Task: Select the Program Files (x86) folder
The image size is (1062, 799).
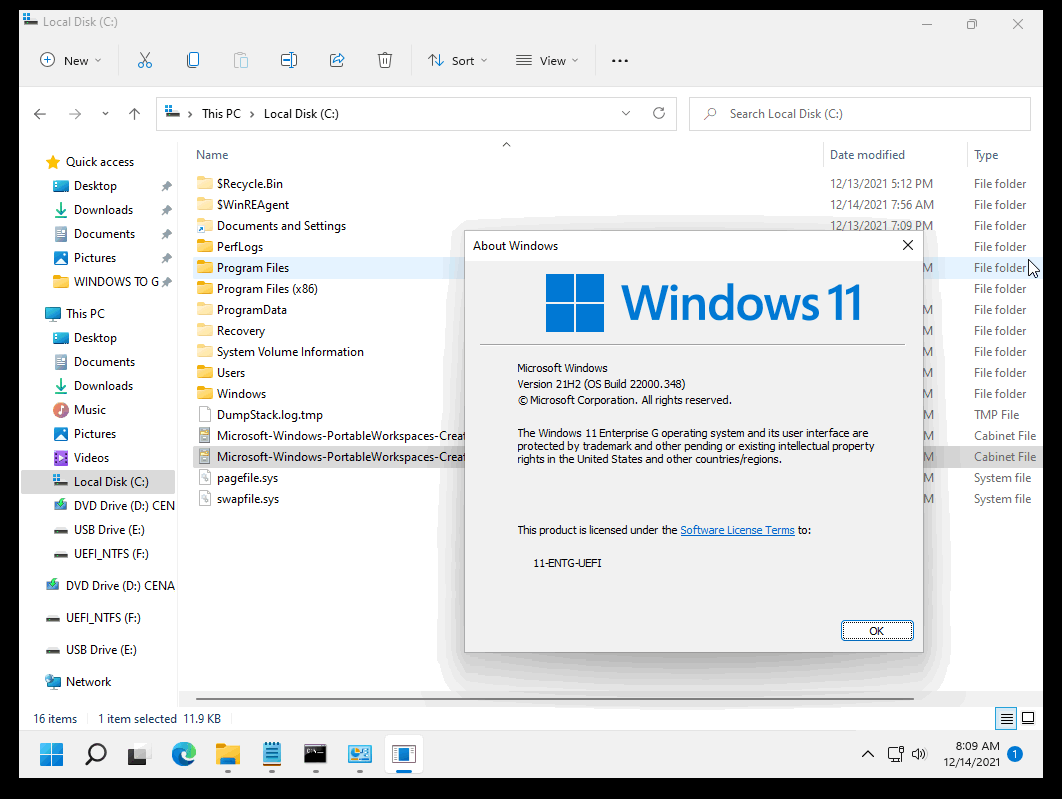Action: pyautogui.click(x=267, y=288)
